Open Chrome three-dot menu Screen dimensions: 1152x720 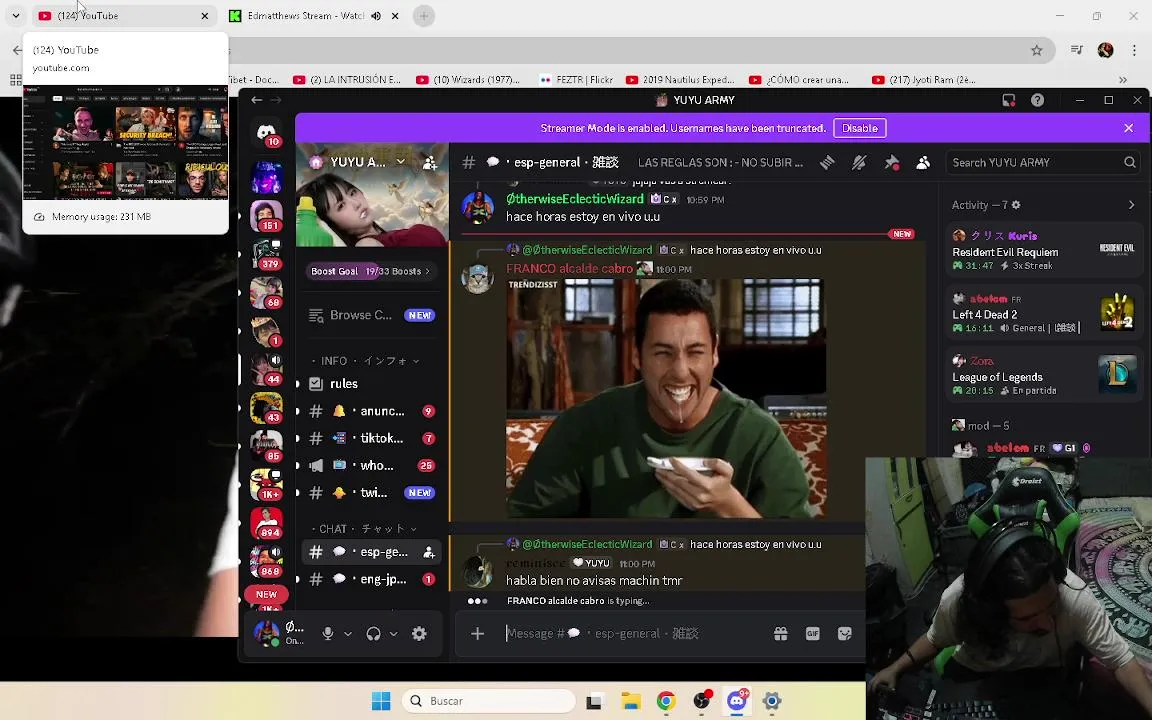click(x=1134, y=50)
